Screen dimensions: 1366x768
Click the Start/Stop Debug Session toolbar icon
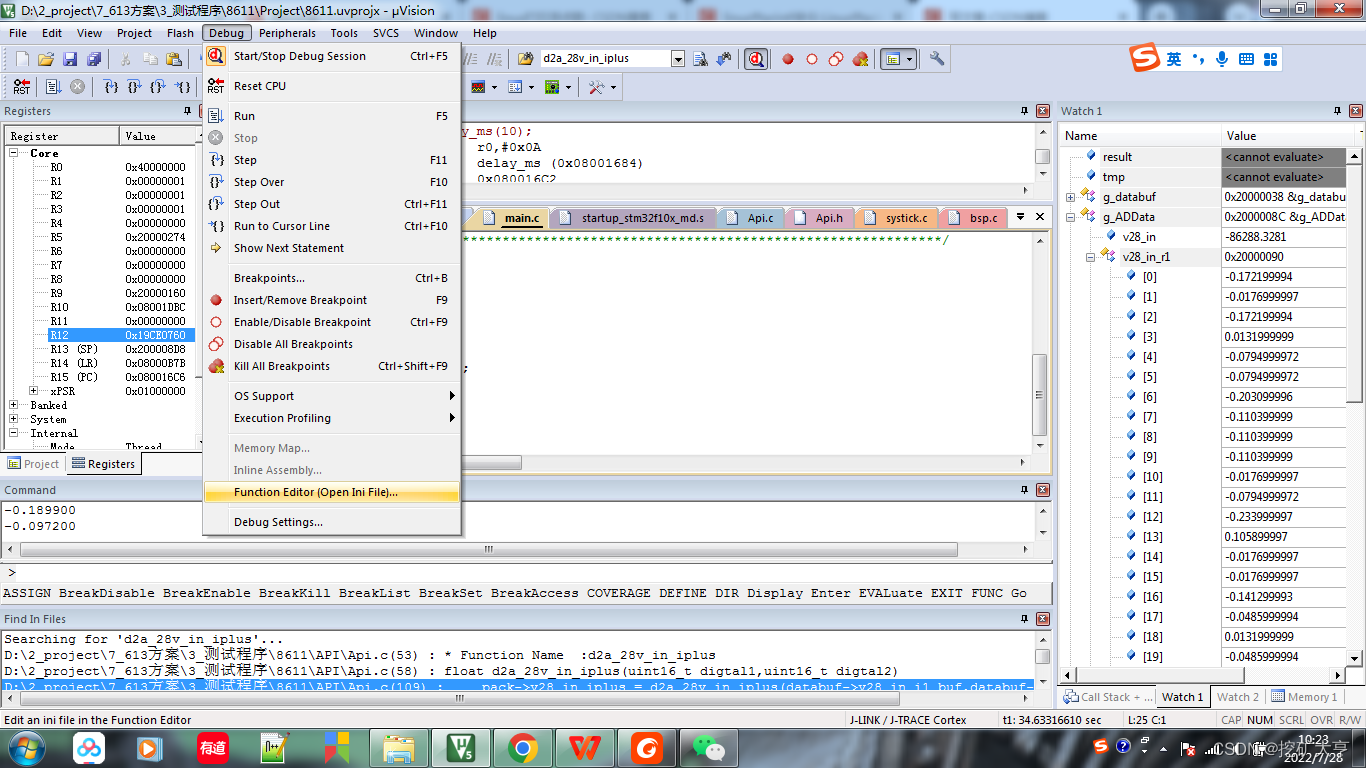756,59
